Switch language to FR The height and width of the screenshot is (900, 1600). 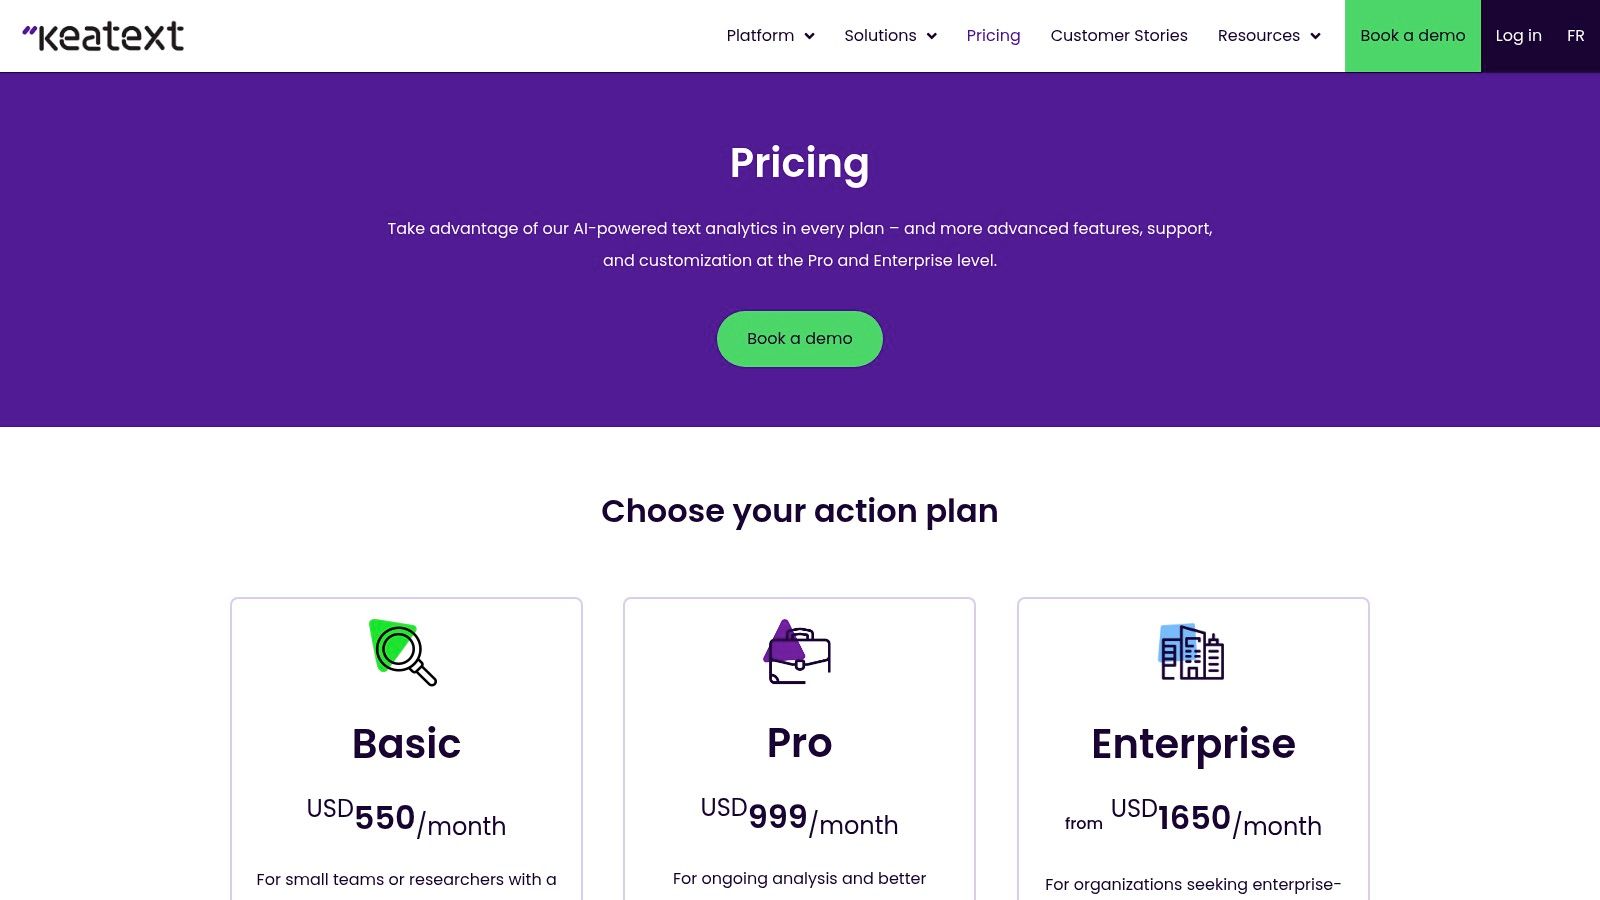pos(1576,36)
